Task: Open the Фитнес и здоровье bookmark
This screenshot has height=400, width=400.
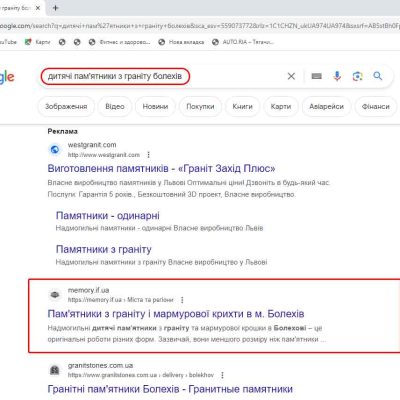Action: click(x=119, y=42)
